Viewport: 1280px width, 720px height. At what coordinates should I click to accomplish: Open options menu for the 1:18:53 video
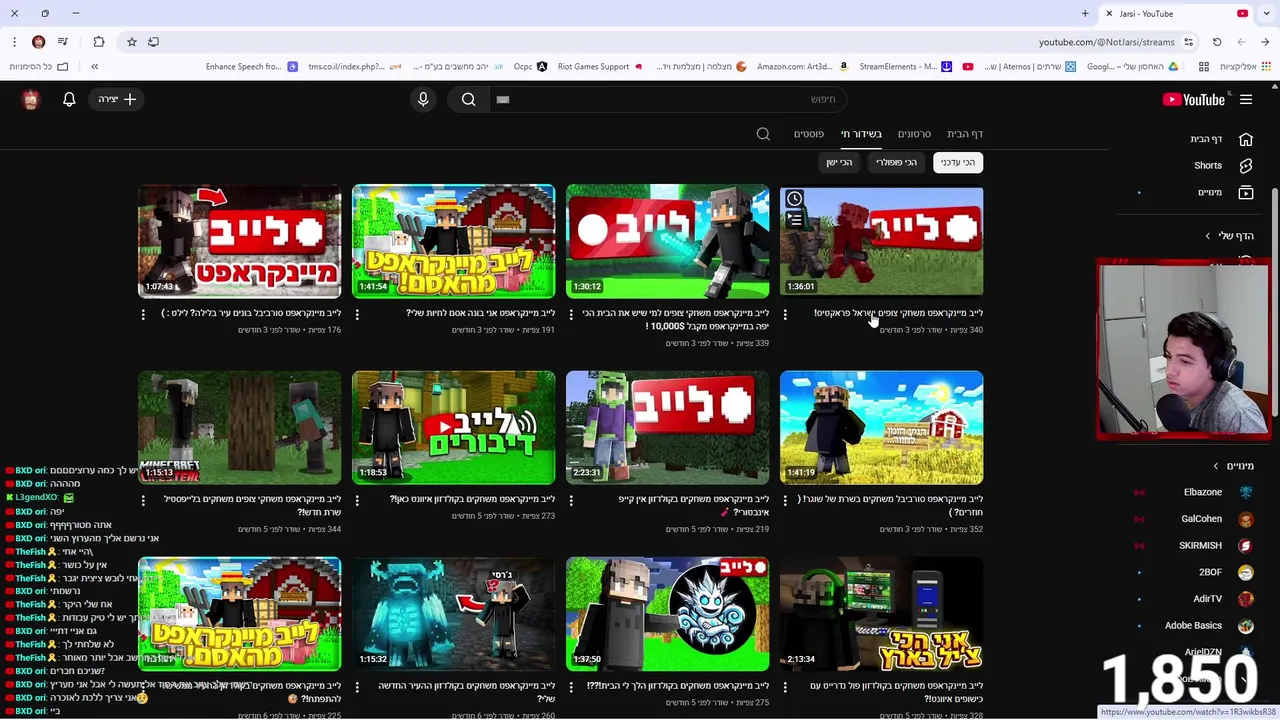coord(357,500)
